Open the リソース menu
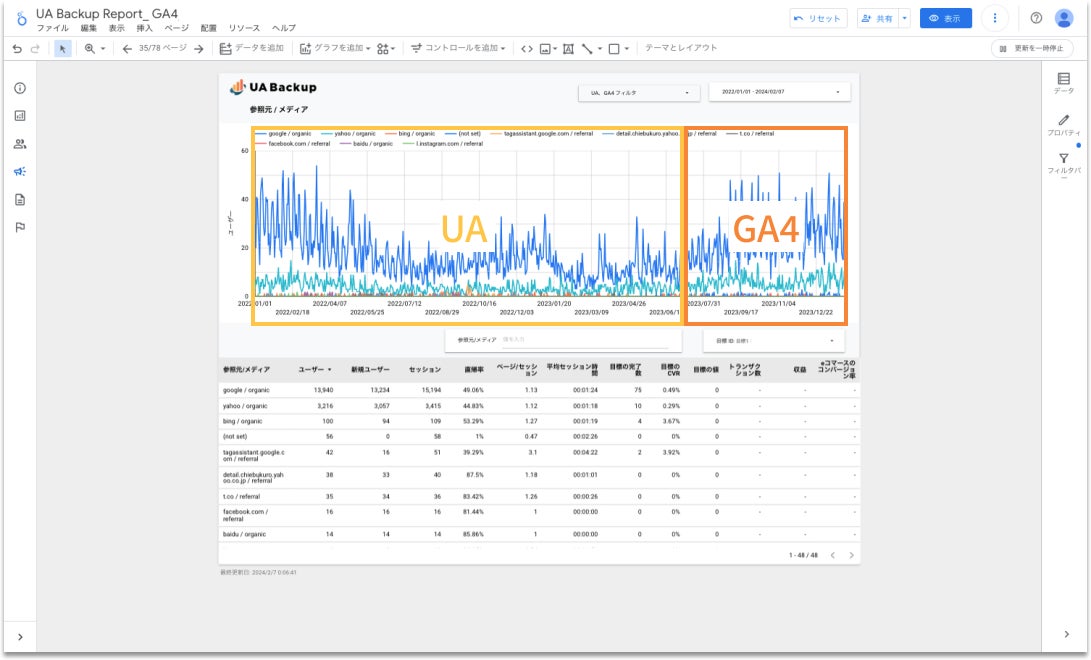 (244, 28)
